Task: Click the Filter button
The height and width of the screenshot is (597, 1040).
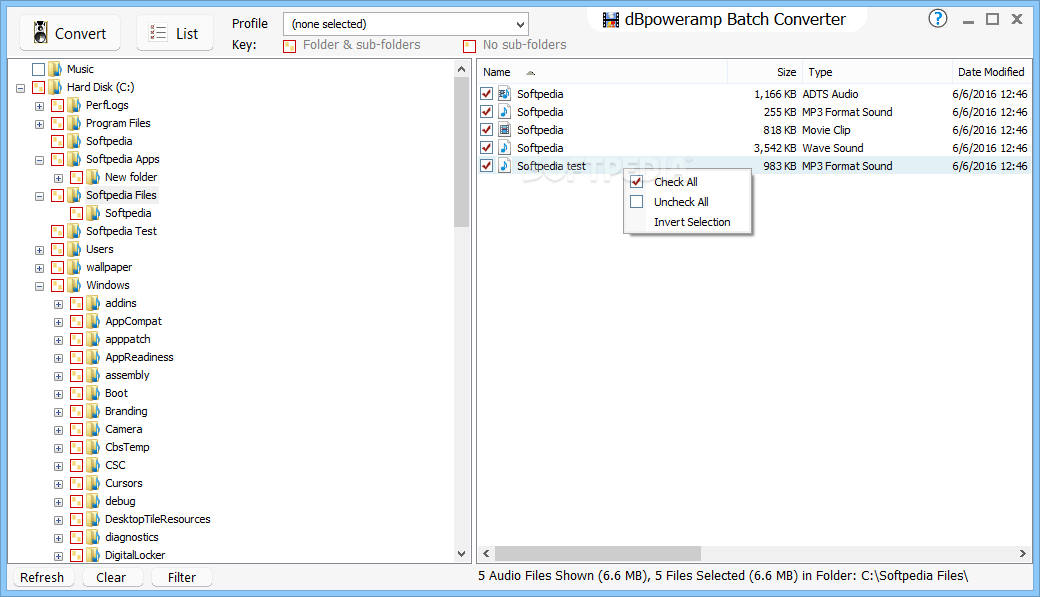Action: [182, 577]
